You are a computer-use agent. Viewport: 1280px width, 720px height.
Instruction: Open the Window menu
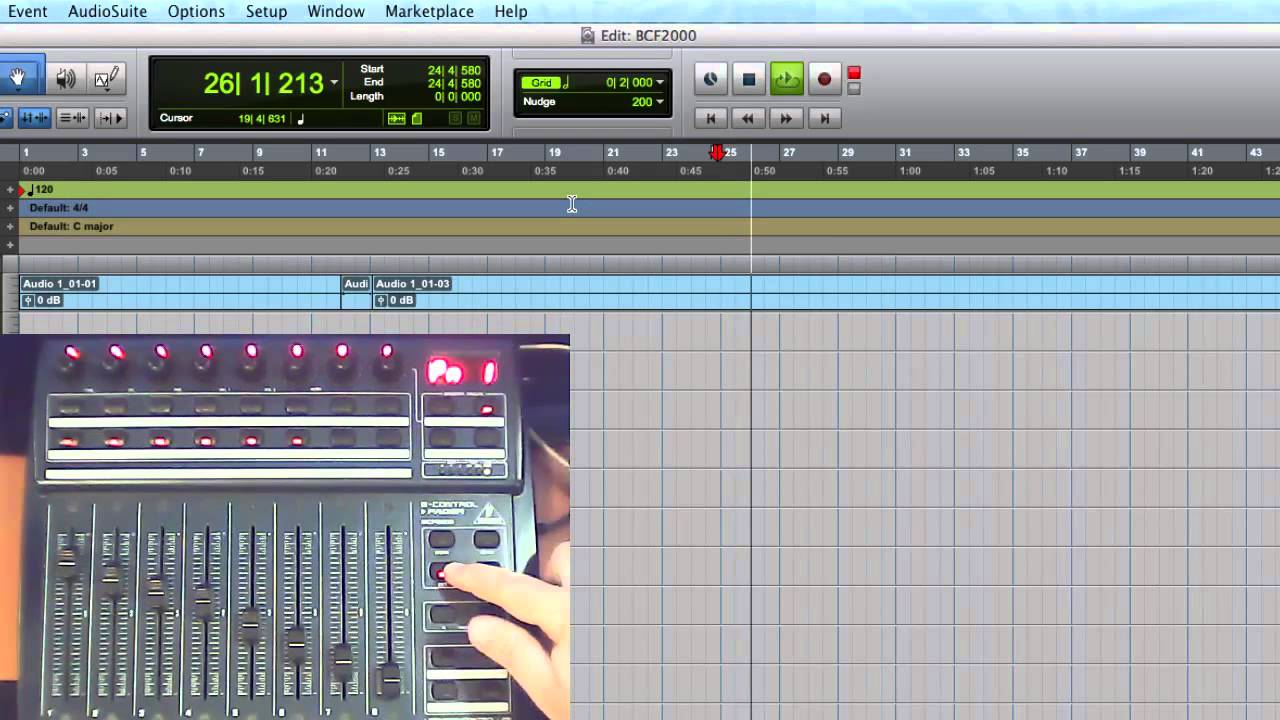point(336,12)
